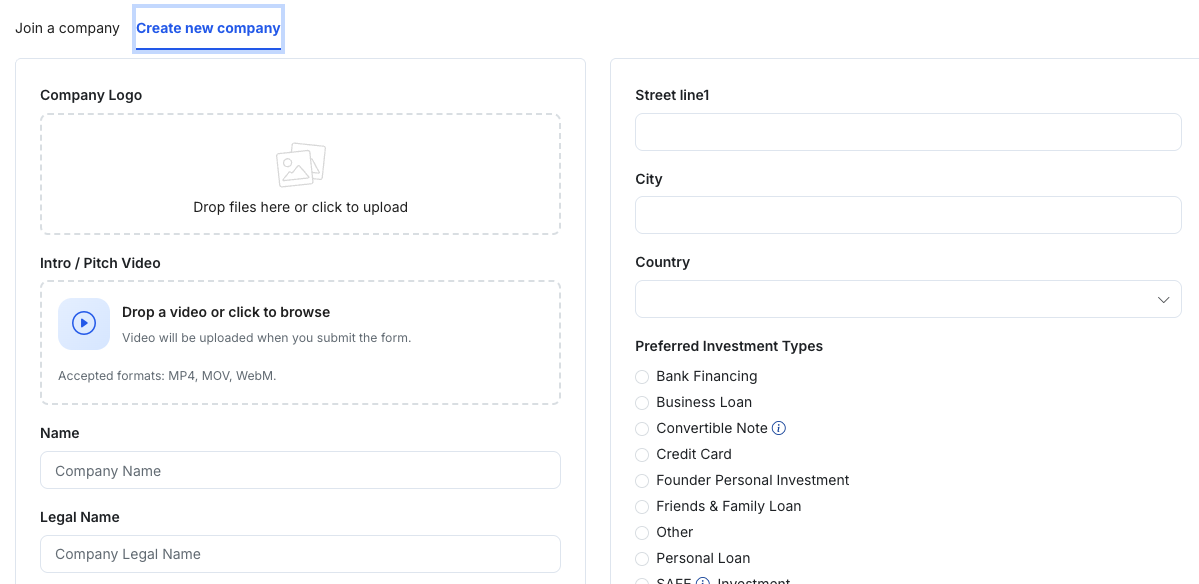Select the Business Loan option
The width and height of the screenshot is (1199, 584).
click(x=642, y=403)
